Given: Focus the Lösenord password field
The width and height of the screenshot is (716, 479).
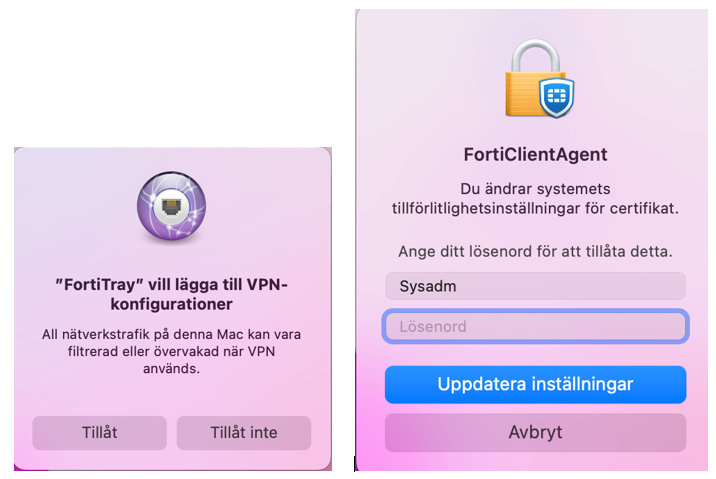Looking at the screenshot, I should pos(535,327).
